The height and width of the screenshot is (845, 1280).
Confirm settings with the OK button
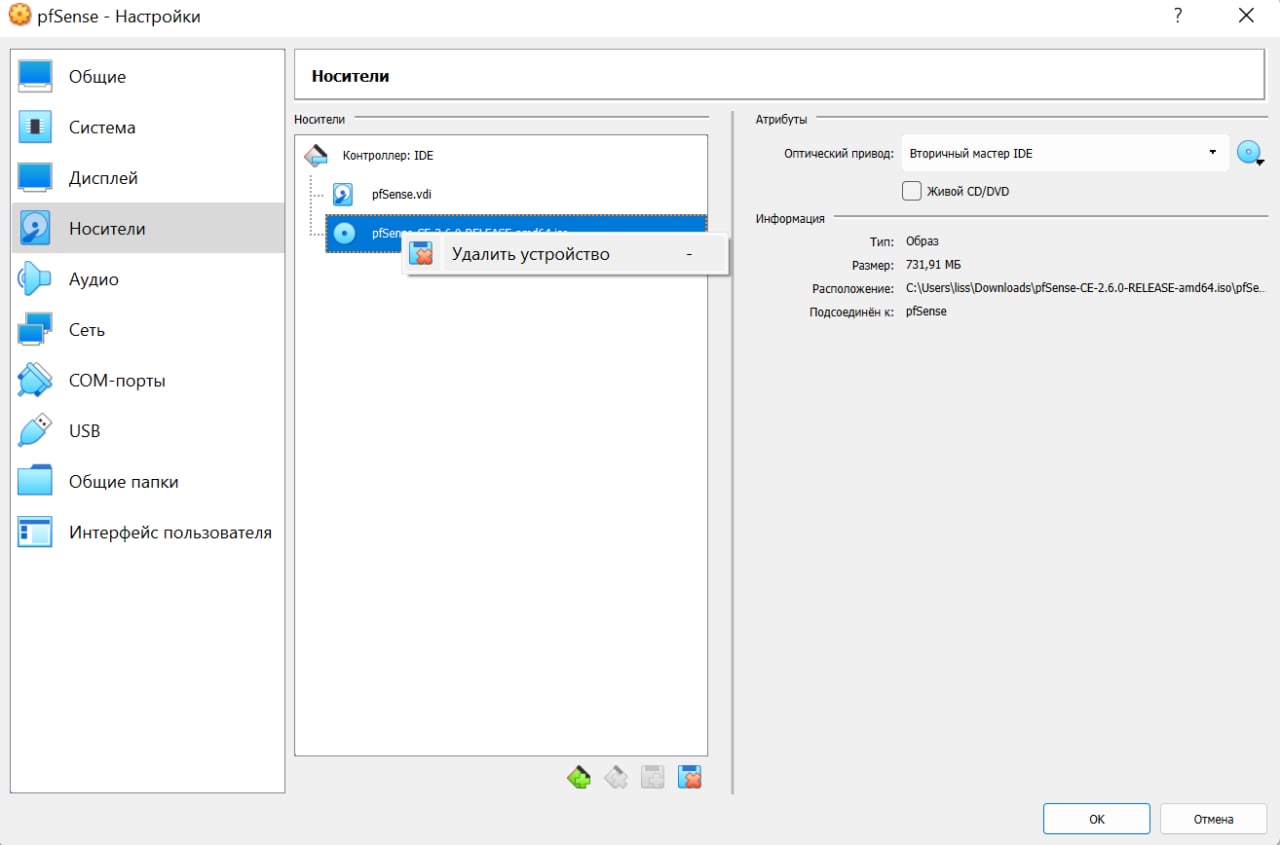coord(1097,819)
